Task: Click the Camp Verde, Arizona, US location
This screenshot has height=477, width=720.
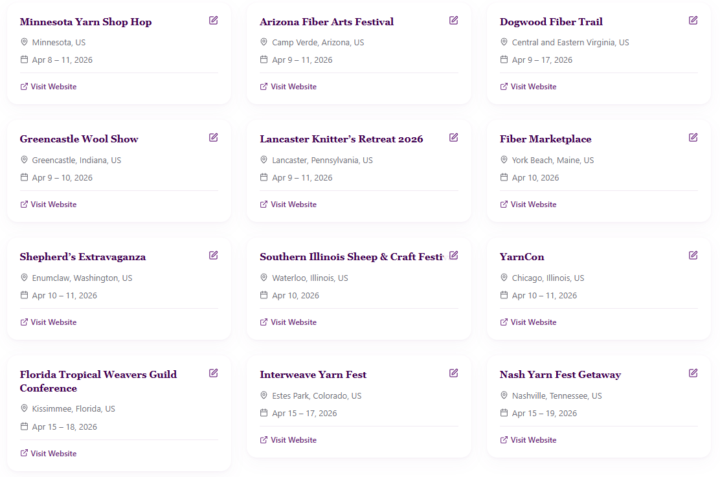Action: (x=318, y=42)
